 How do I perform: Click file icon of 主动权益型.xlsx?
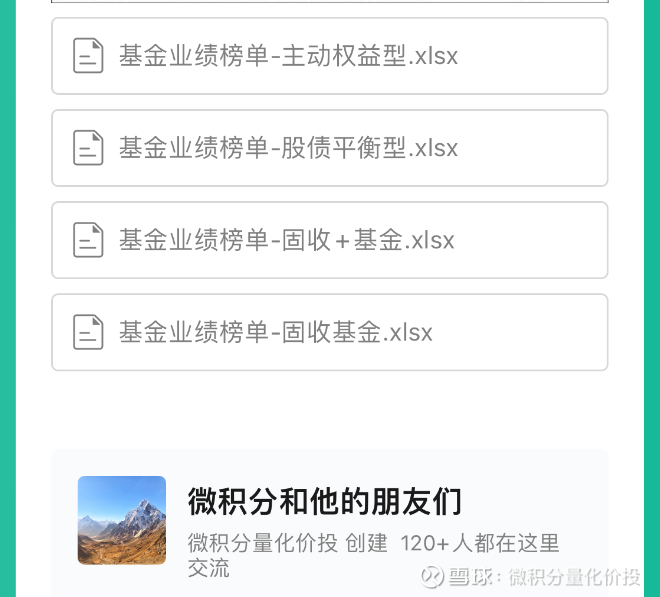(x=88, y=56)
